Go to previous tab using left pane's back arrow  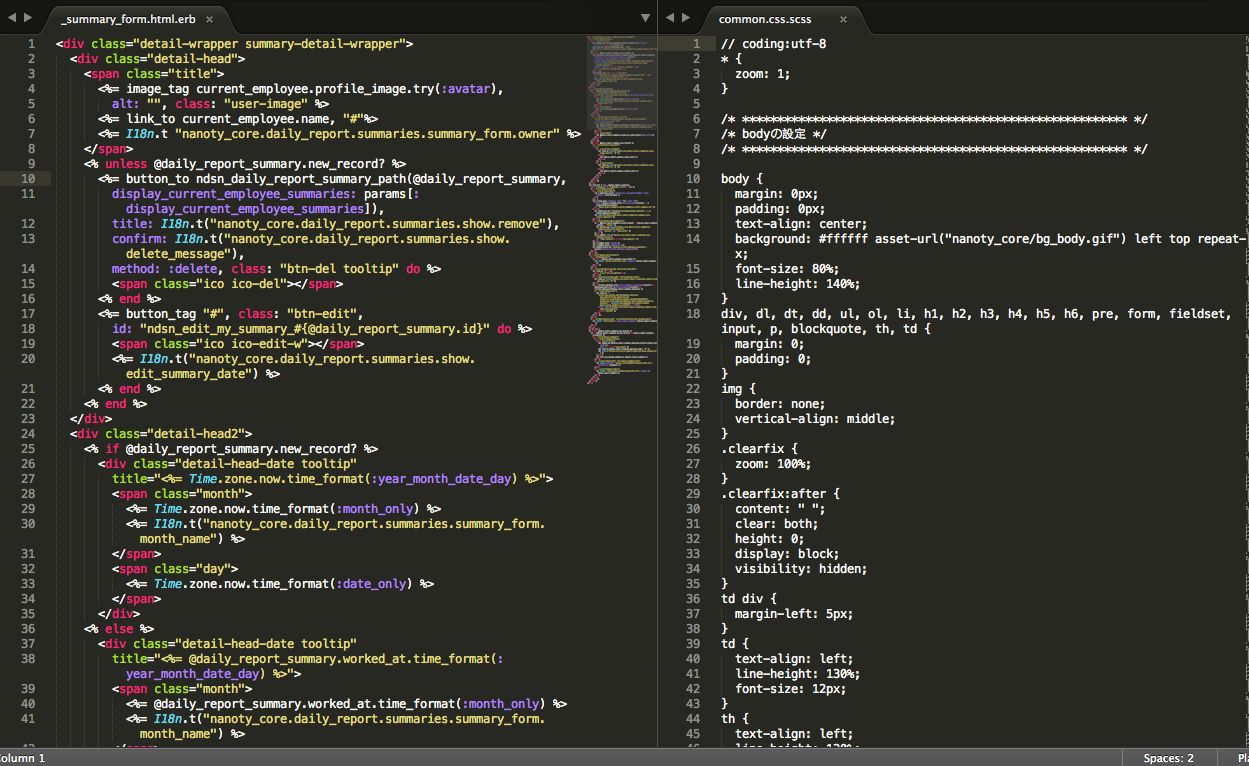pyautogui.click(x=11, y=18)
